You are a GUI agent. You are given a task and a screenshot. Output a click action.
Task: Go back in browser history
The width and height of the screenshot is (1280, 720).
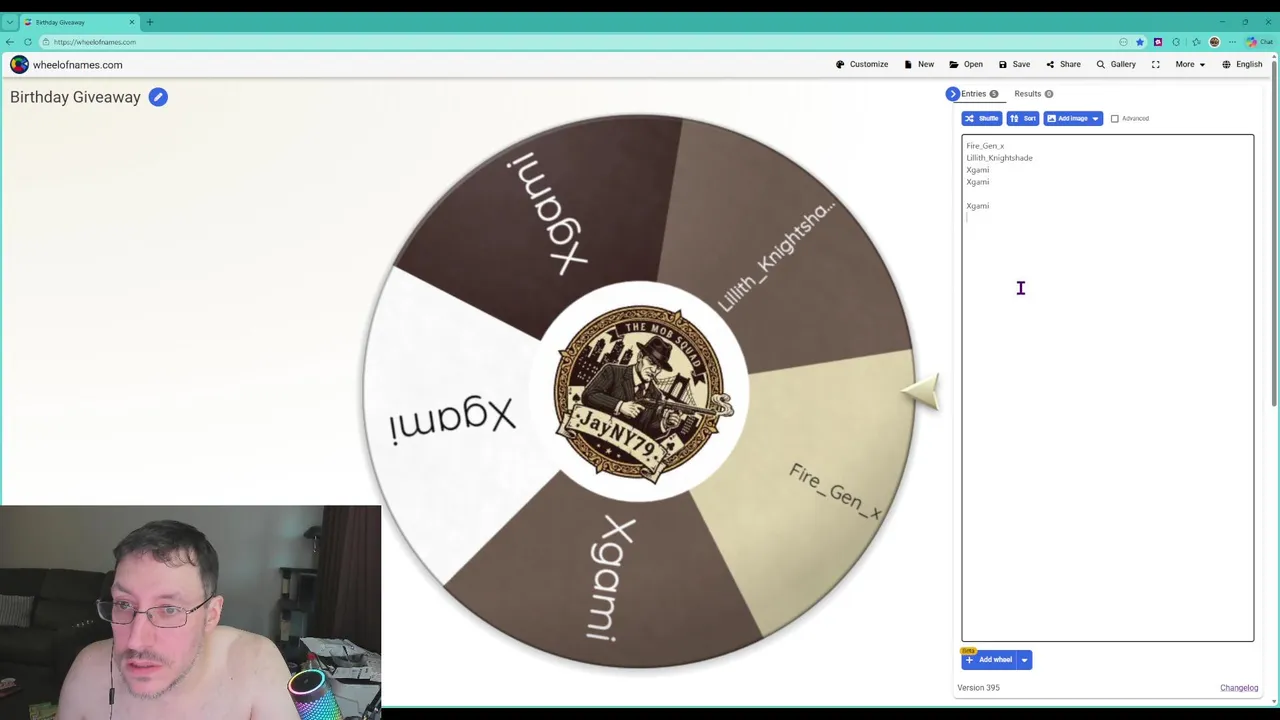10,42
